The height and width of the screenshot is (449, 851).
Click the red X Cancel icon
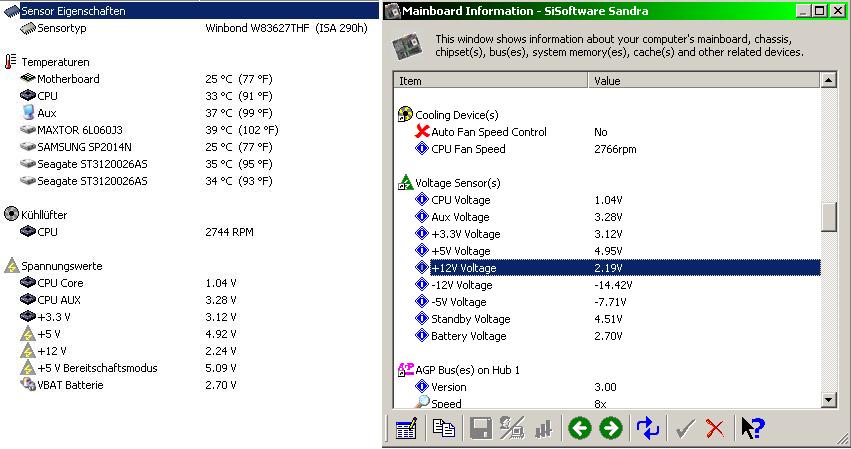coord(714,429)
